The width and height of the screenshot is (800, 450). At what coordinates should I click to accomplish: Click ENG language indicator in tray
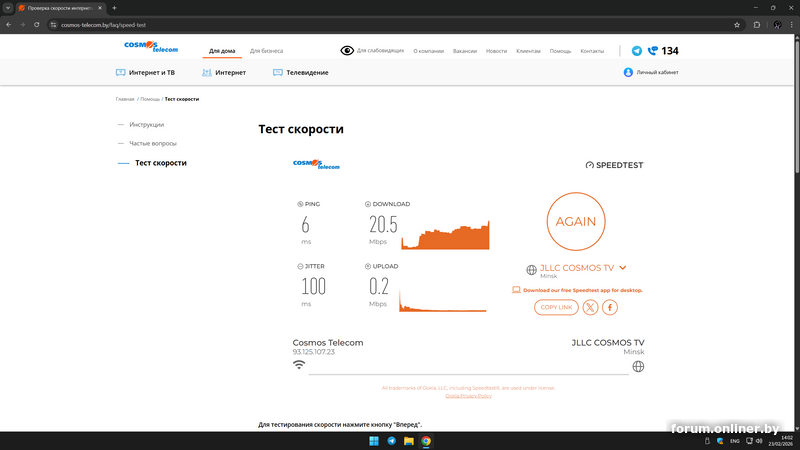click(735, 441)
